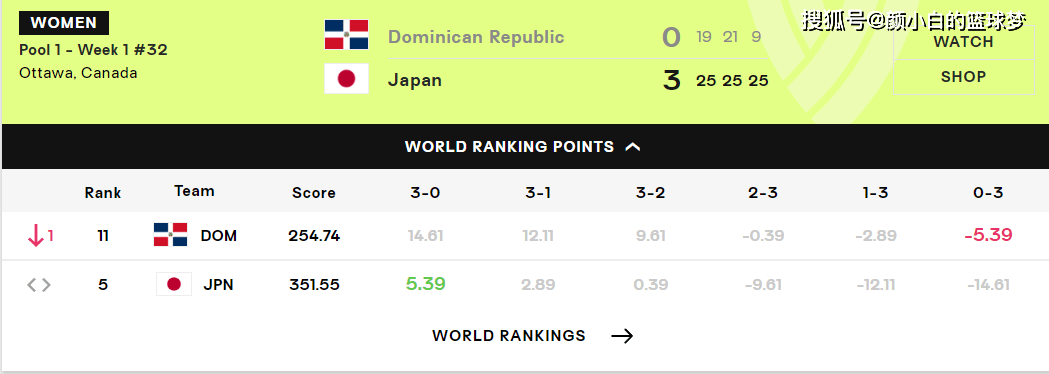Click the Japan team name
This screenshot has height=374, width=1049.
coord(415,80)
